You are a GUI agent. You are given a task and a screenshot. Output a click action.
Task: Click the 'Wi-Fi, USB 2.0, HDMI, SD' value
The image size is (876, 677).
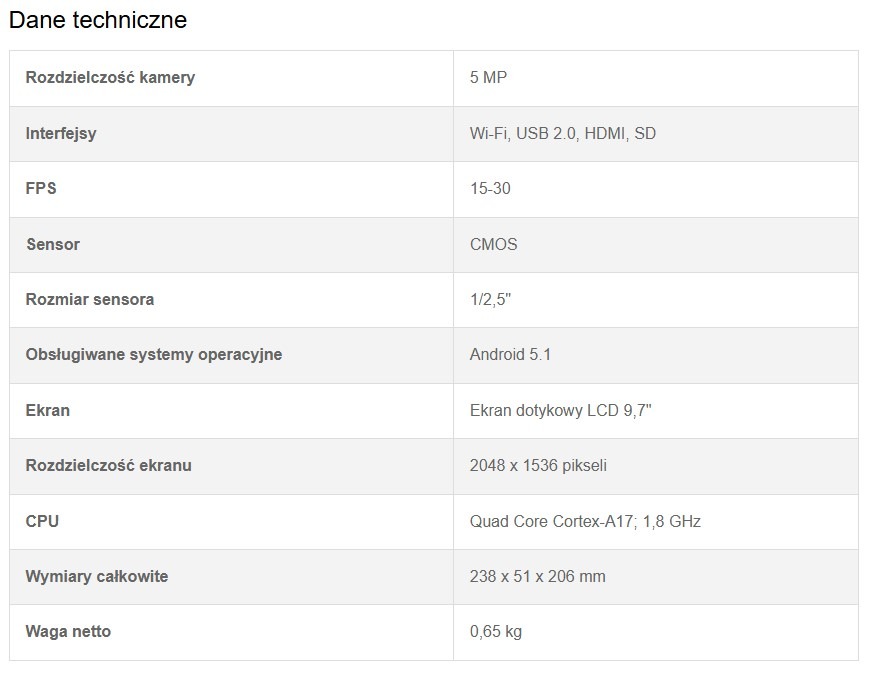tap(562, 133)
